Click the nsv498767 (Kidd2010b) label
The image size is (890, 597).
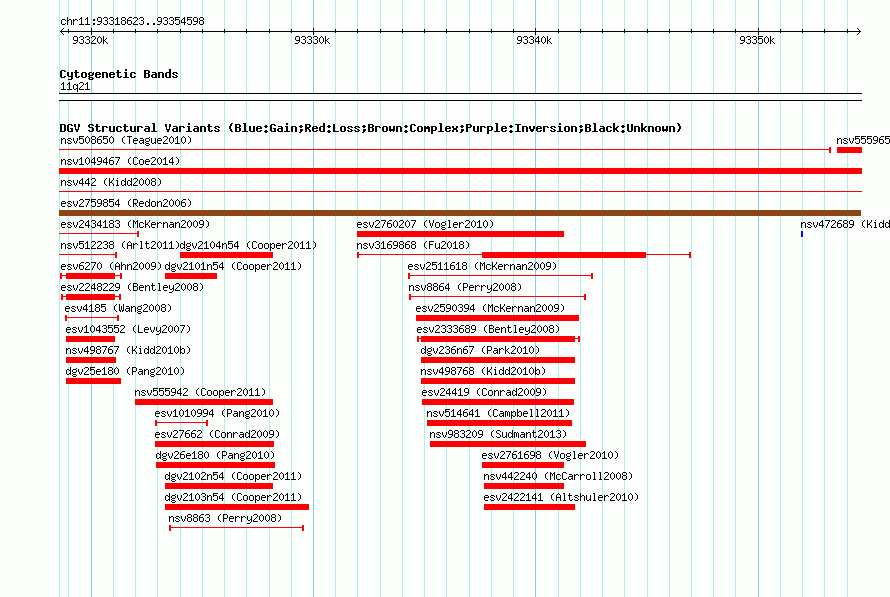click(x=128, y=350)
